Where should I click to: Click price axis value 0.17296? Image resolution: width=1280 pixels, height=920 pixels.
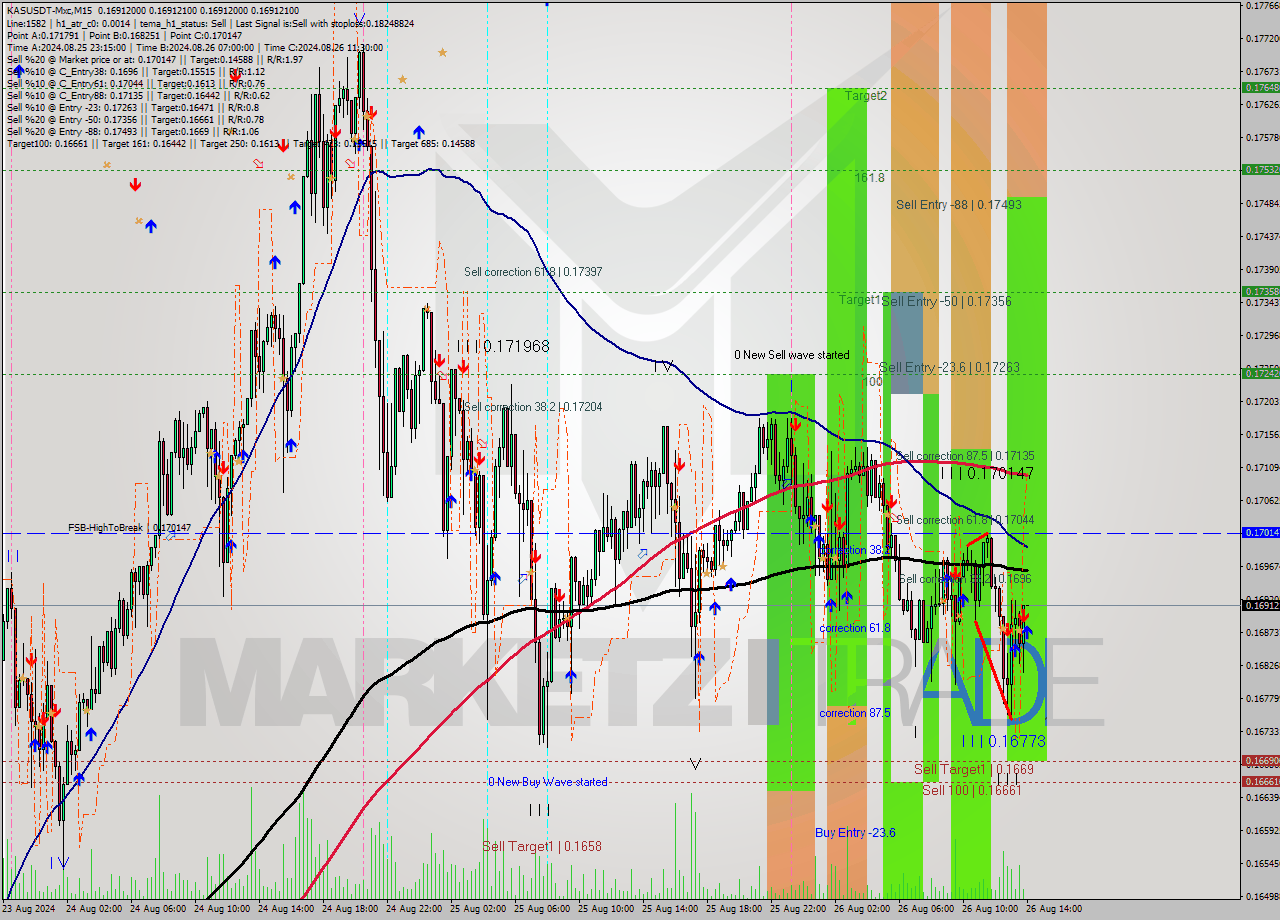pyautogui.click(x=1262, y=335)
